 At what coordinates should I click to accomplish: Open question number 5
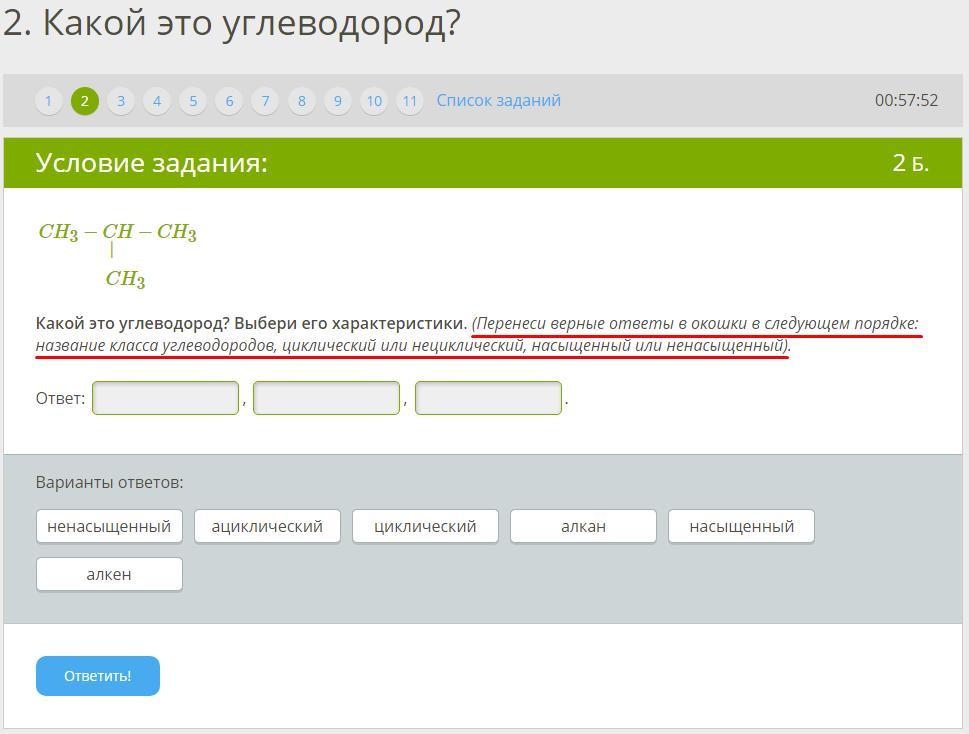193,101
